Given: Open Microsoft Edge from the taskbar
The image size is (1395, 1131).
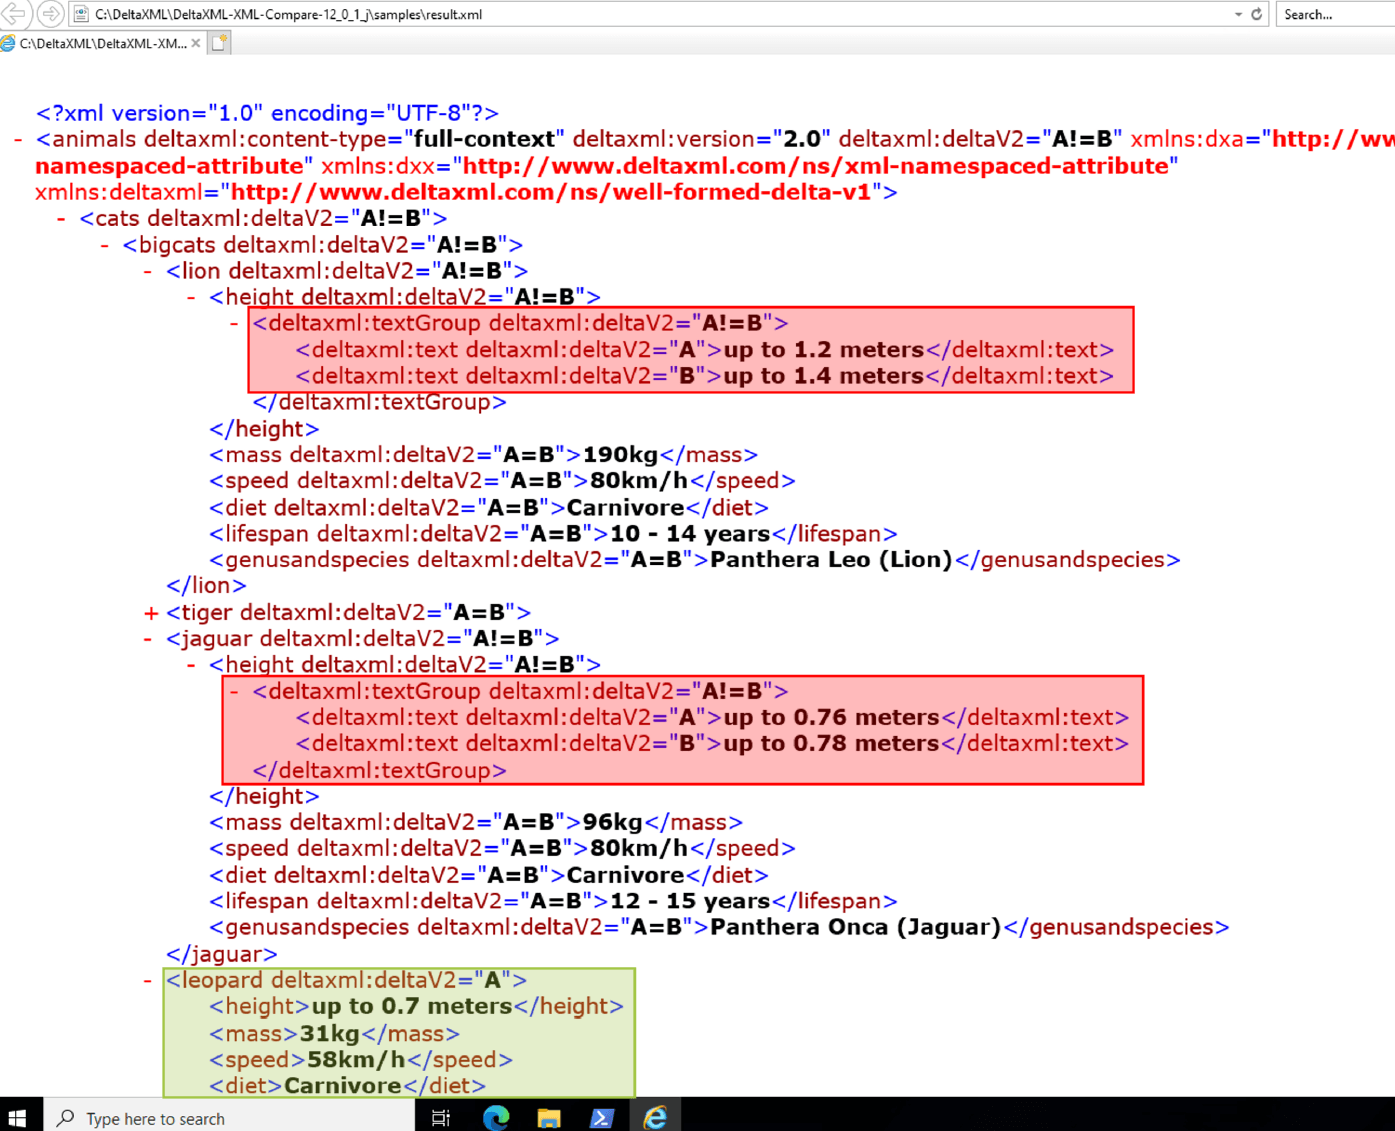Looking at the screenshot, I should coord(495,1117).
